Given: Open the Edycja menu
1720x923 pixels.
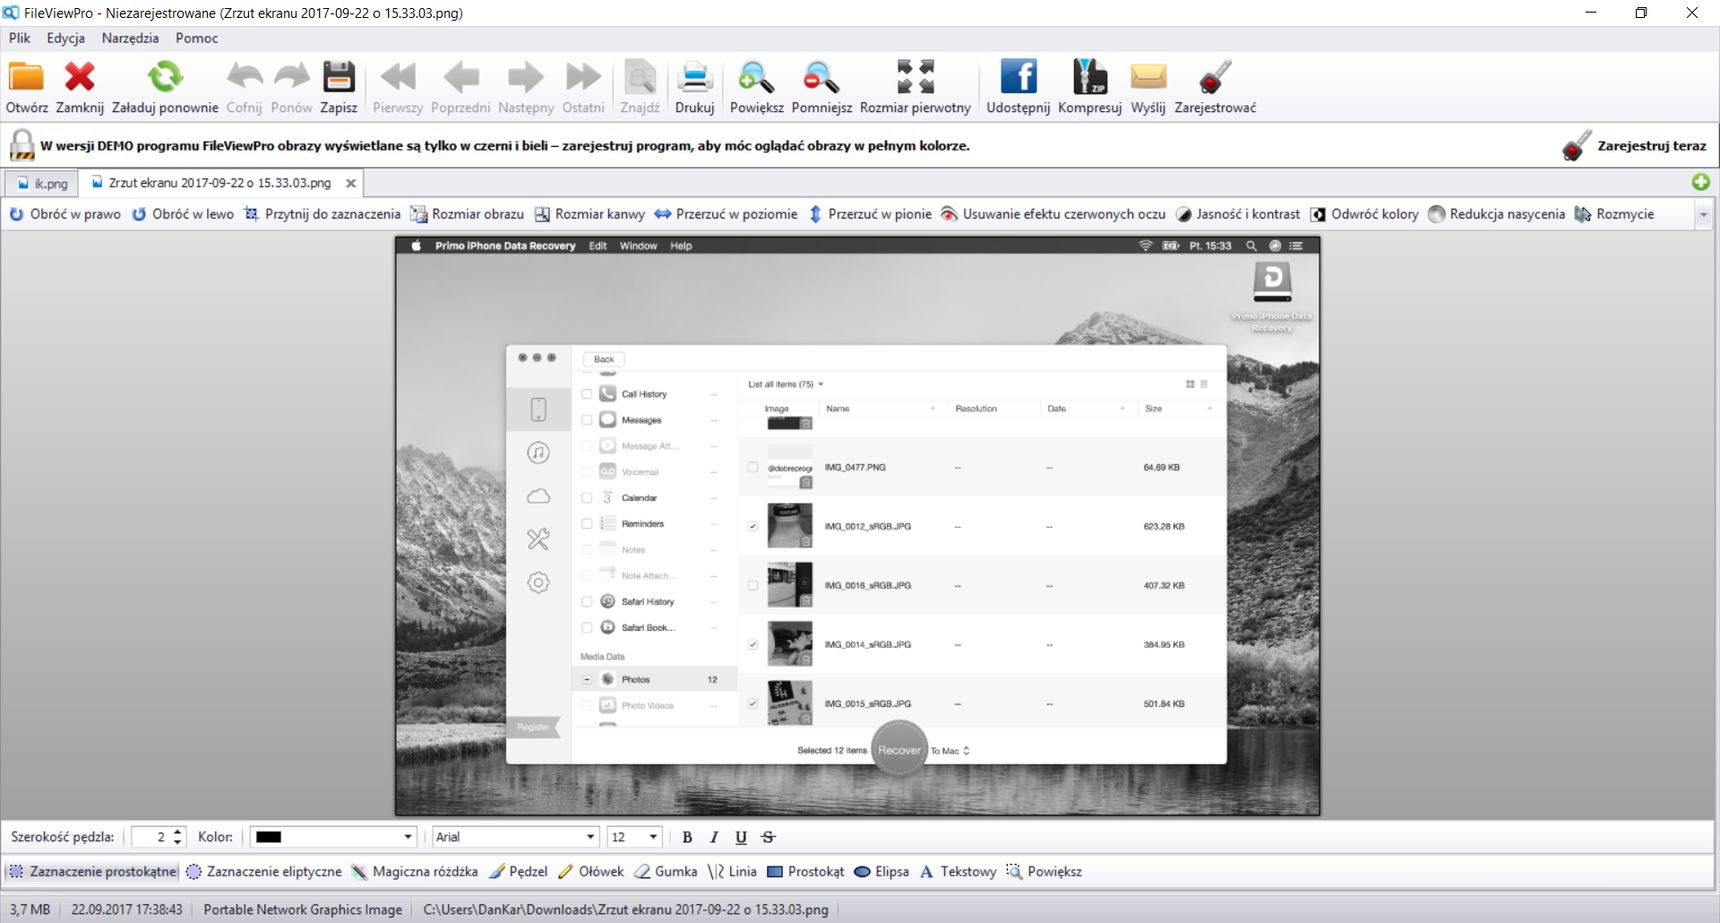Looking at the screenshot, I should pos(66,38).
